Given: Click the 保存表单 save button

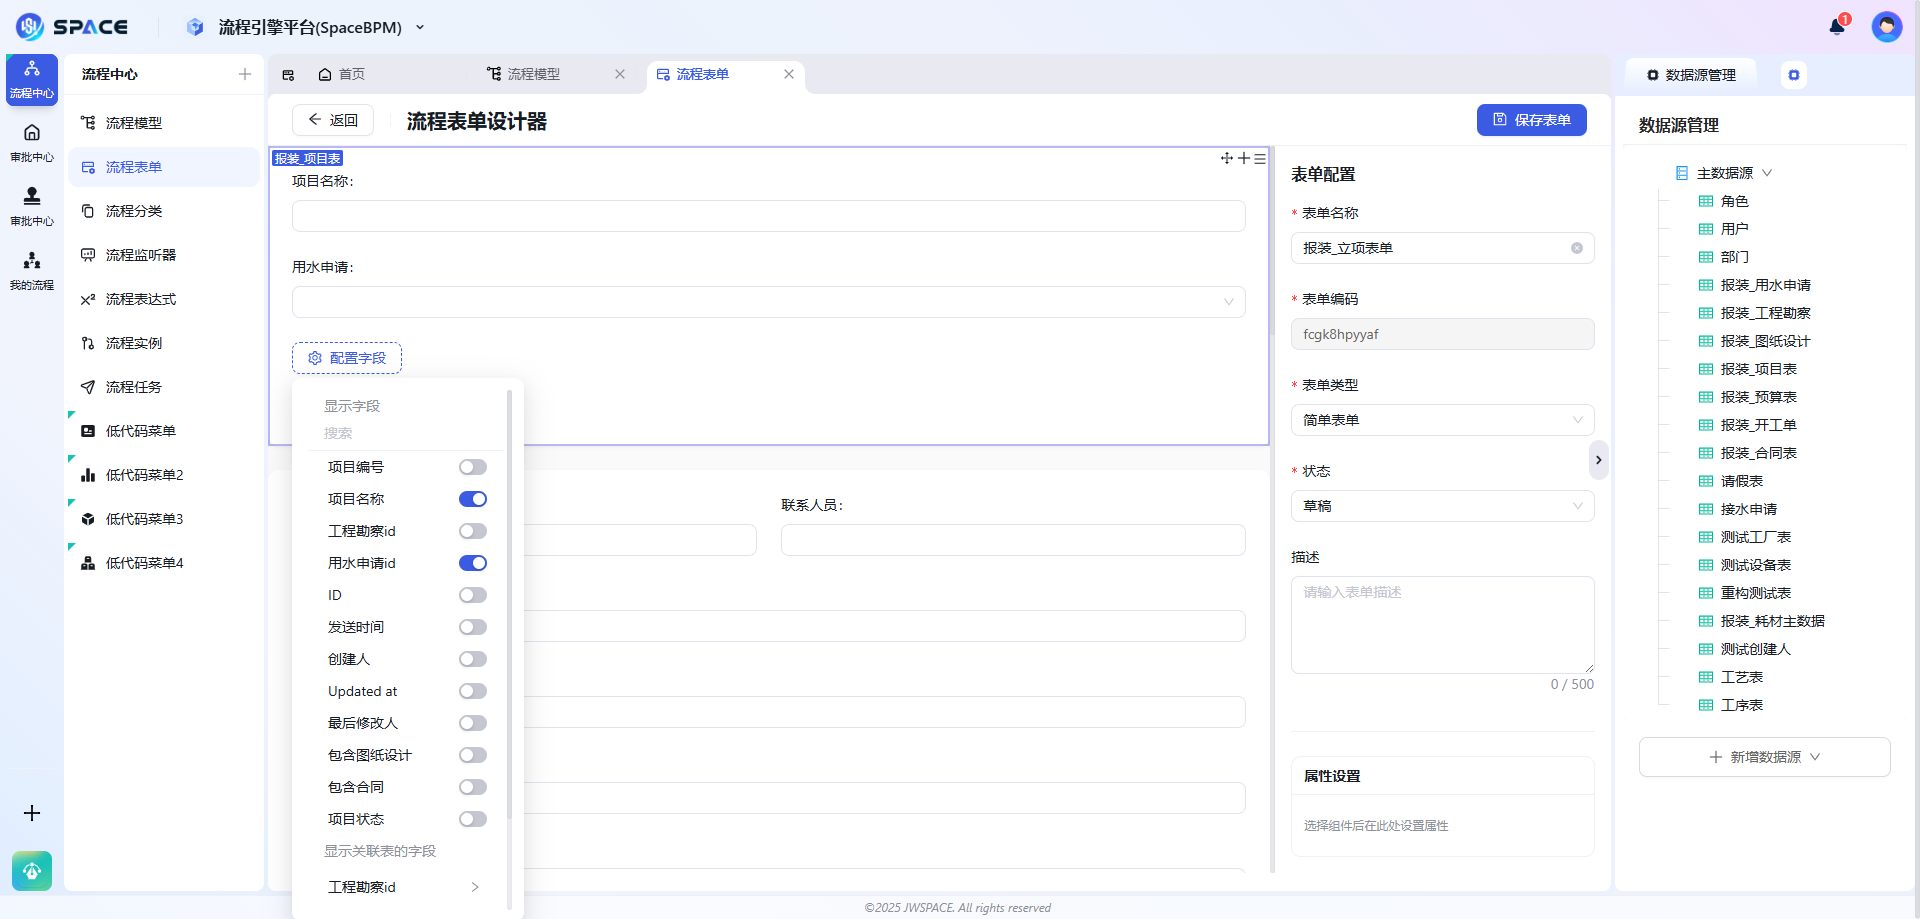Looking at the screenshot, I should tap(1531, 119).
